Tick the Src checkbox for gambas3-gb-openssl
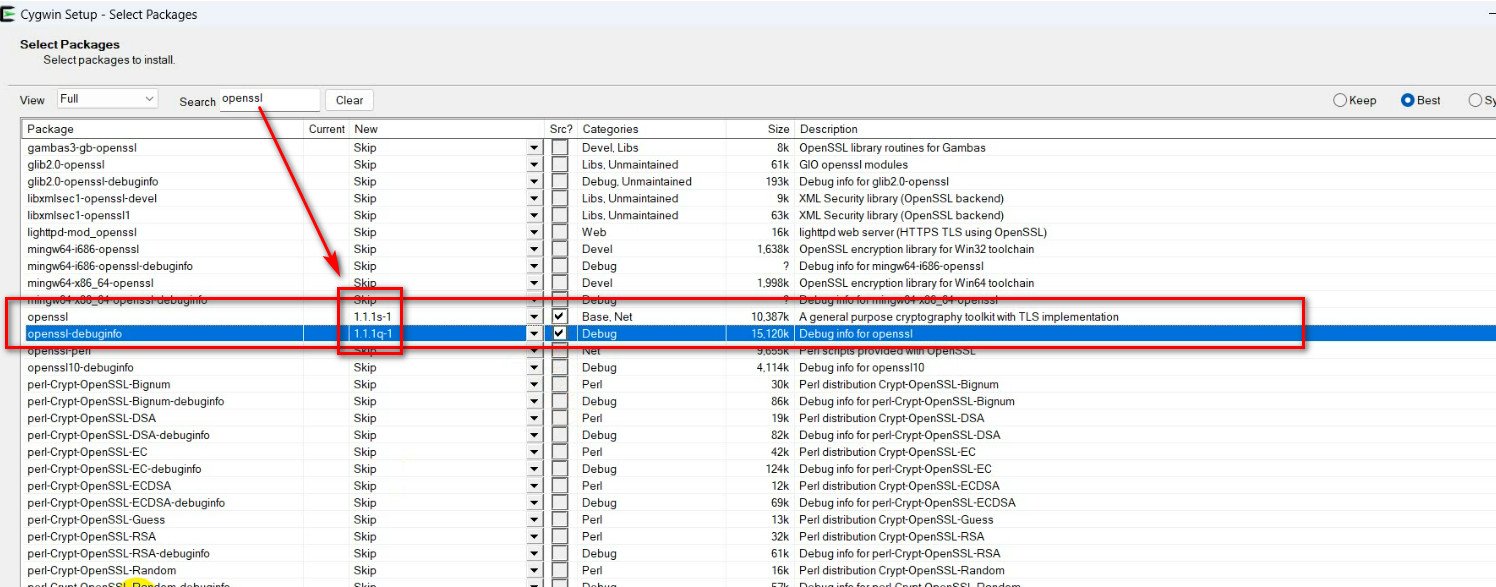1496x587 pixels. click(x=559, y=147)
